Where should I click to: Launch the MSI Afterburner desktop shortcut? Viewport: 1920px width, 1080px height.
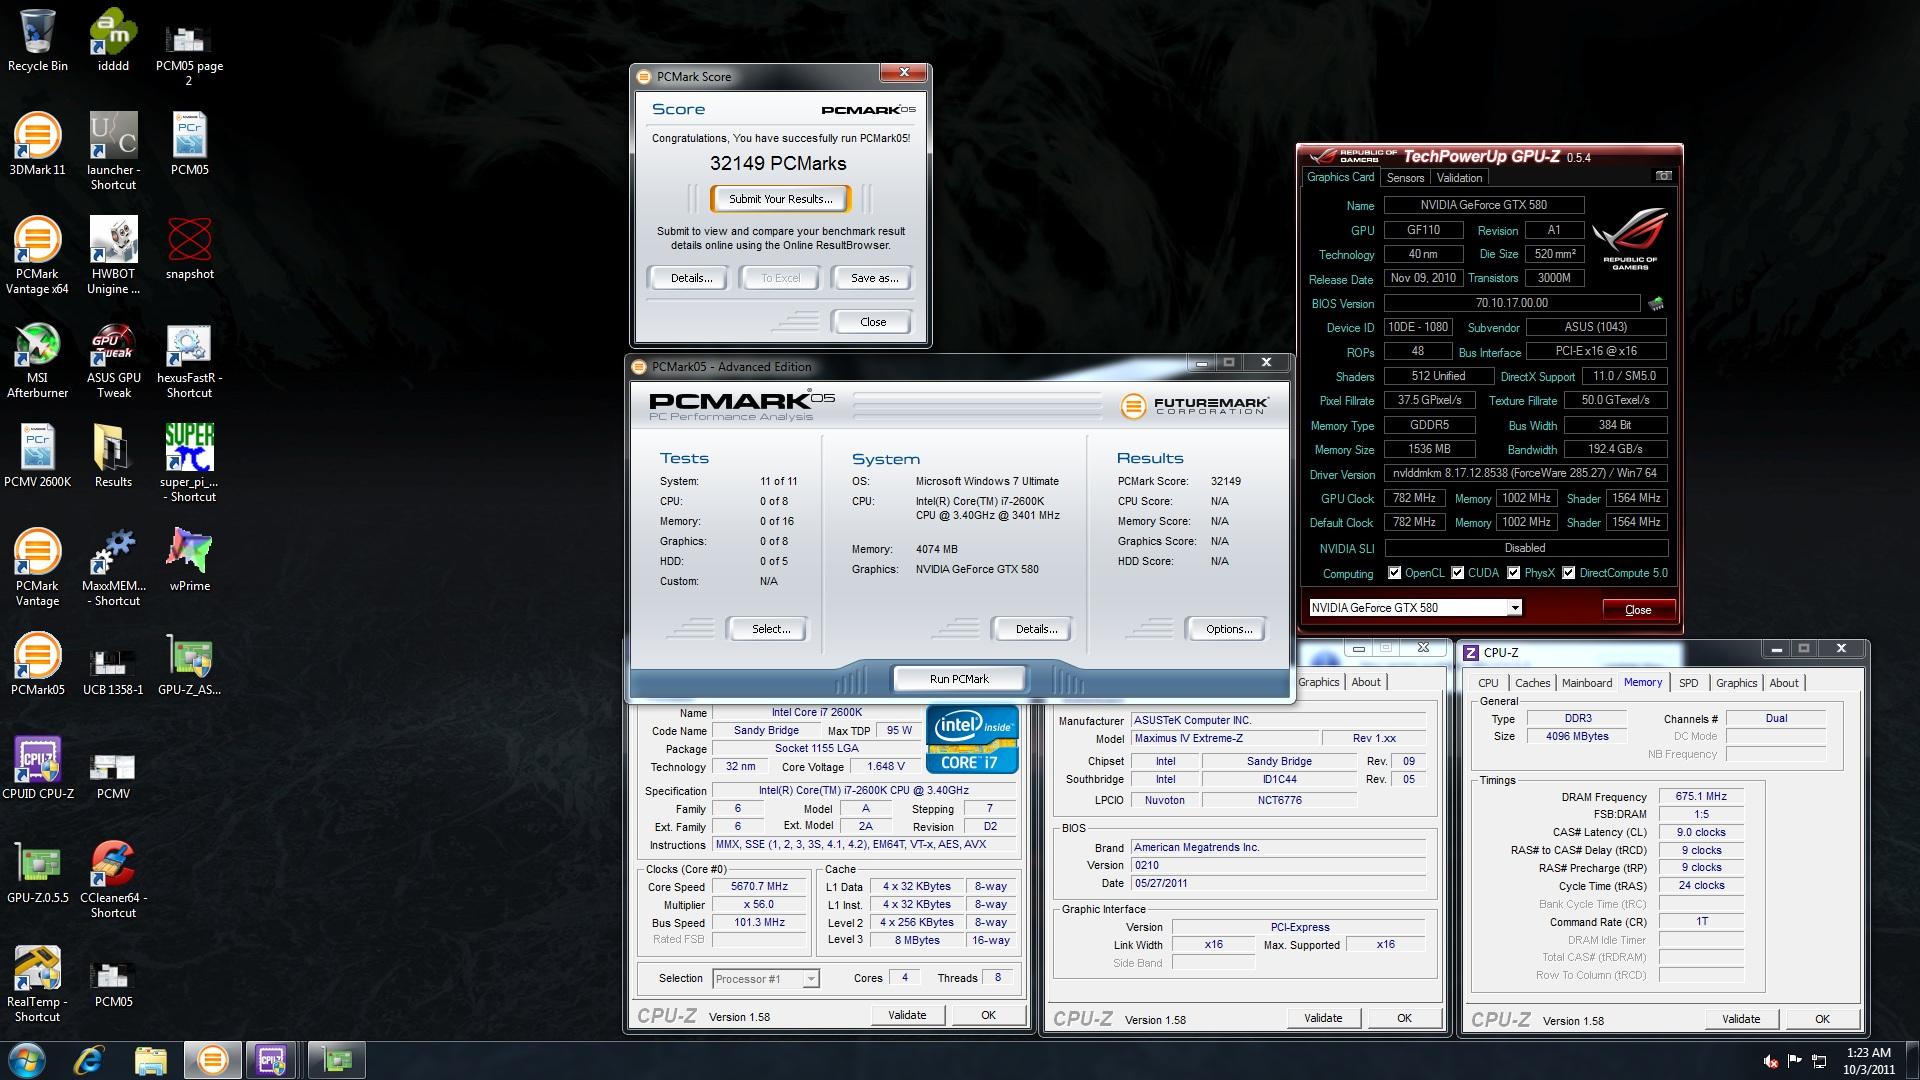coord(38,359)
